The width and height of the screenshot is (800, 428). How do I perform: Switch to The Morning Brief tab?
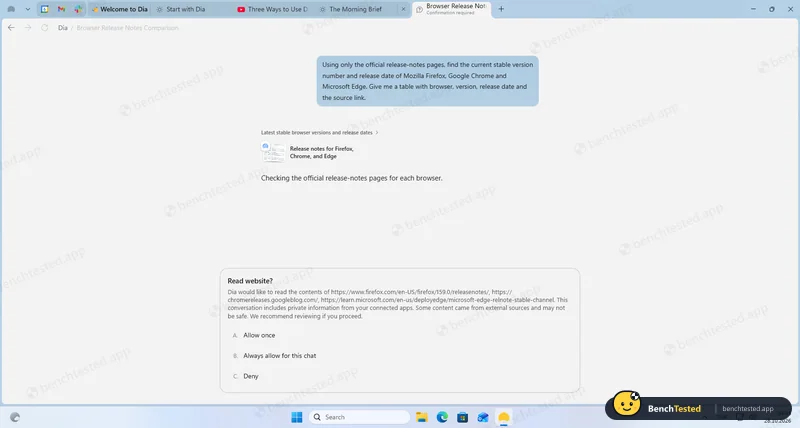tap(356, 9)
